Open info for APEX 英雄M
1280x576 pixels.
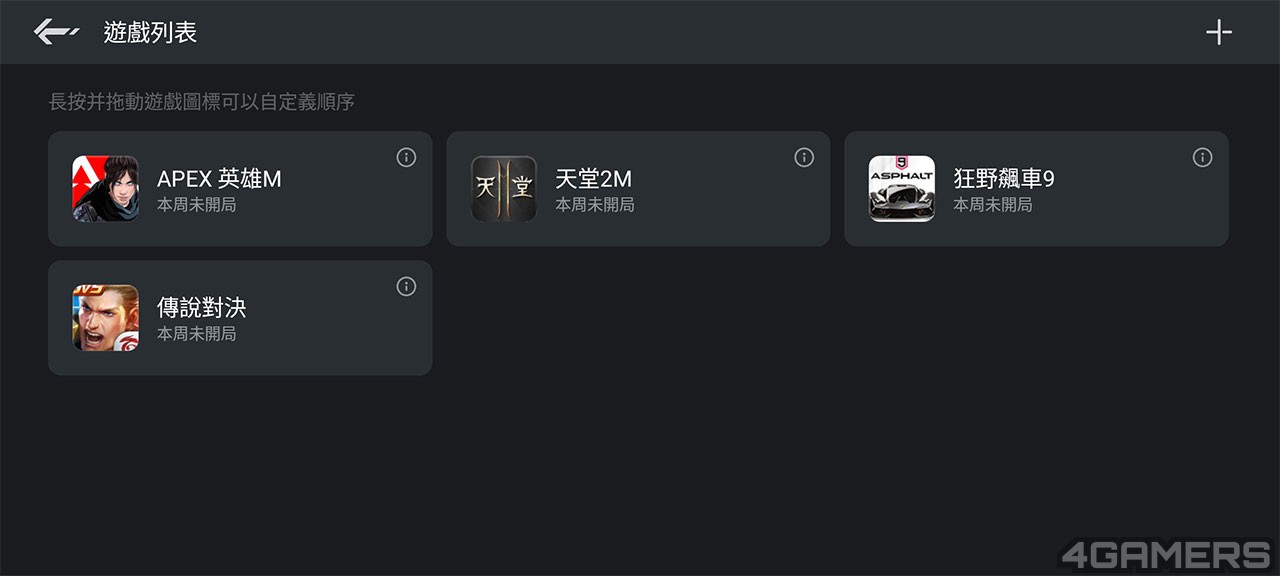click(406, 157)
